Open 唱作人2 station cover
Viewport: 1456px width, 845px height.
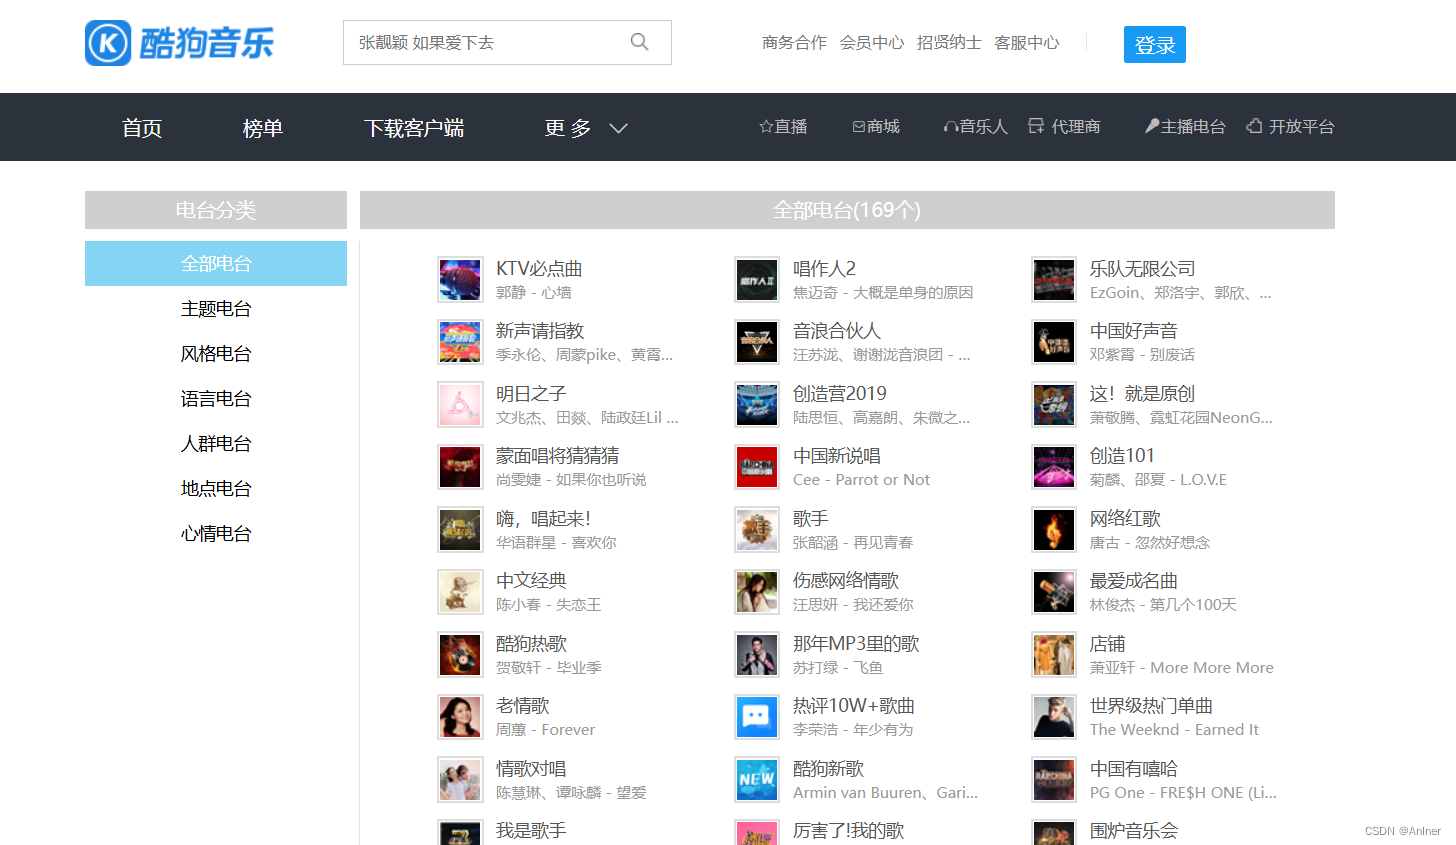tap(757, 280)
